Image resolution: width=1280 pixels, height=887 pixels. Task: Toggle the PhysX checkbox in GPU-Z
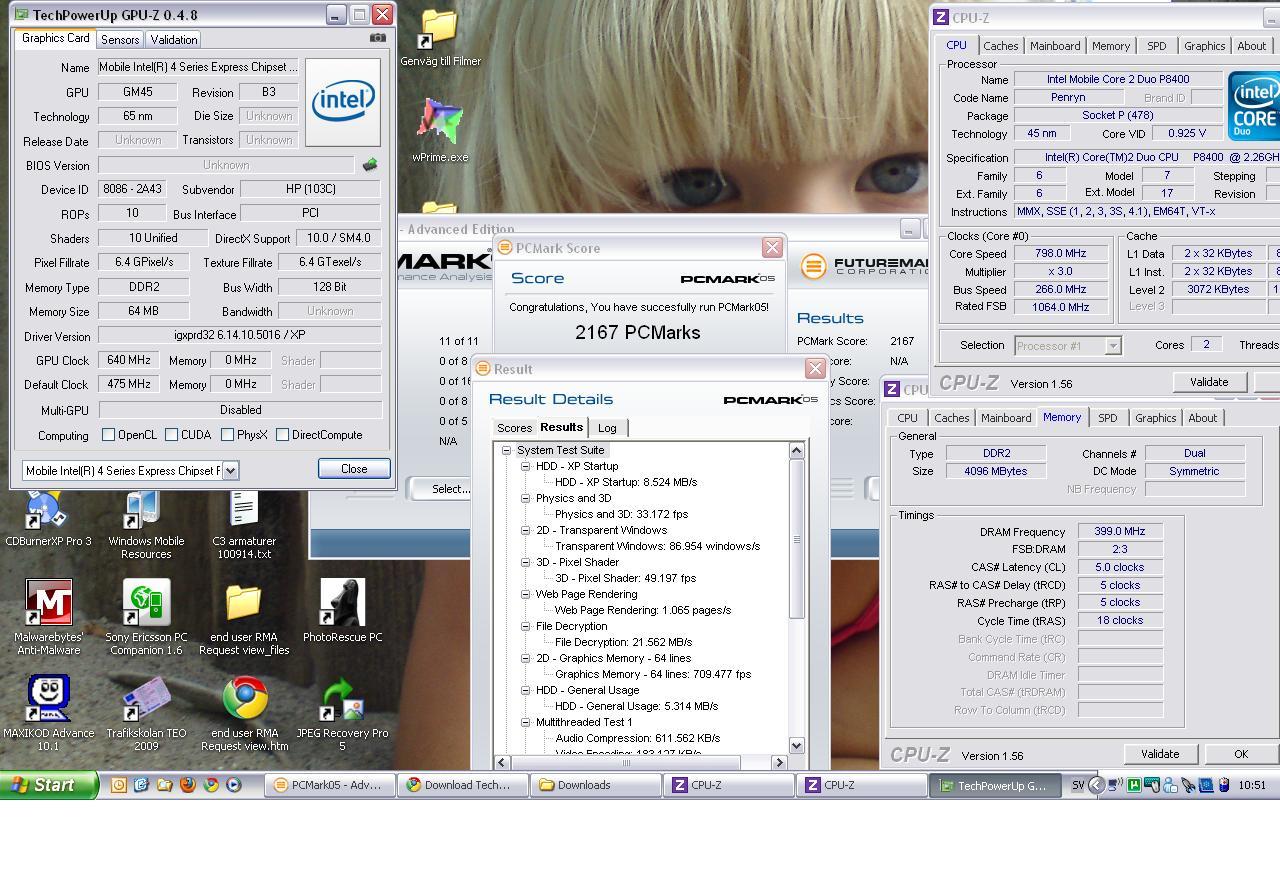click(227, 435)
